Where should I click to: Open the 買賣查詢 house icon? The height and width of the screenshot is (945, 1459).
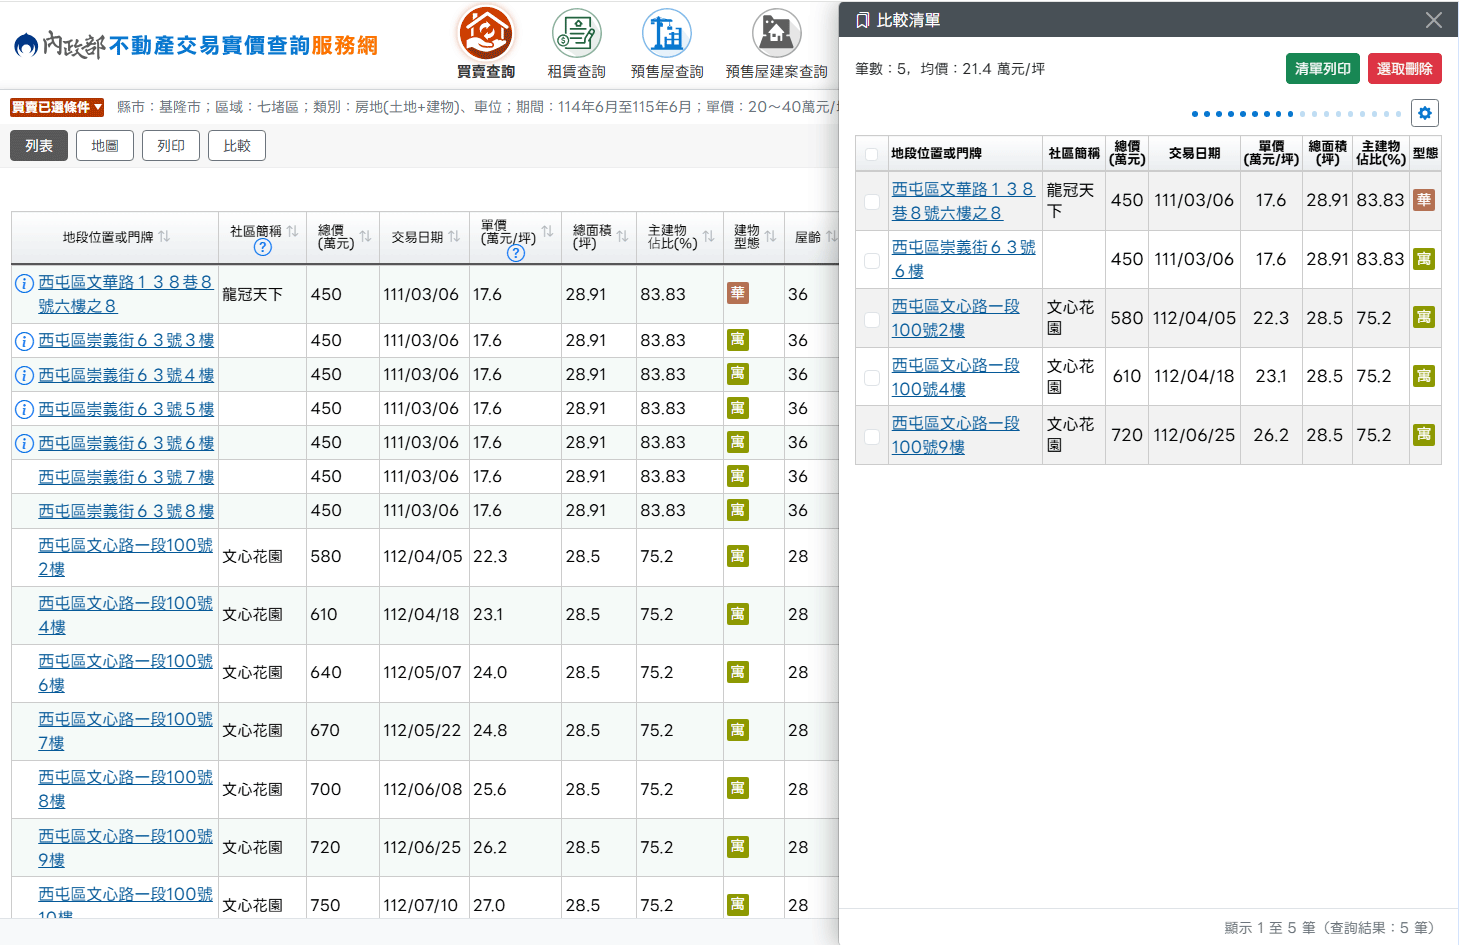coord(486,33)
